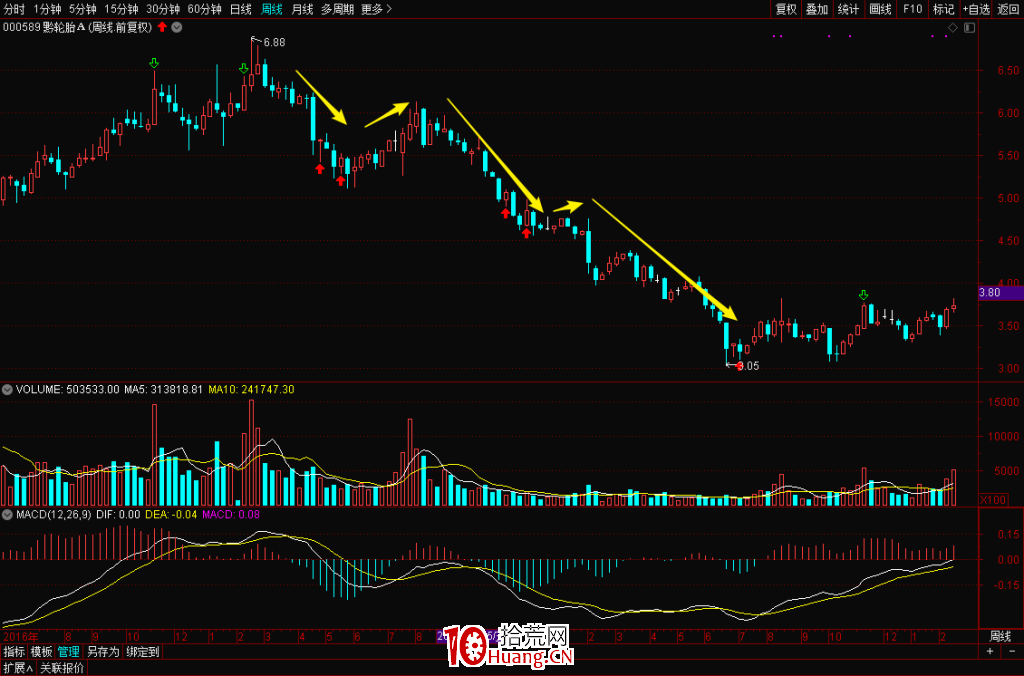Open the round dropdown beside stock title
Viewport: 1024px width, 676px height.
pyautogui.click(x=177, y=27)
